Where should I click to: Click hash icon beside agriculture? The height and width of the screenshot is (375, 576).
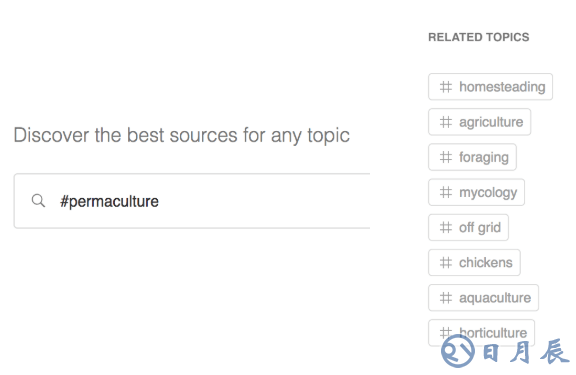tap(446, 122)
